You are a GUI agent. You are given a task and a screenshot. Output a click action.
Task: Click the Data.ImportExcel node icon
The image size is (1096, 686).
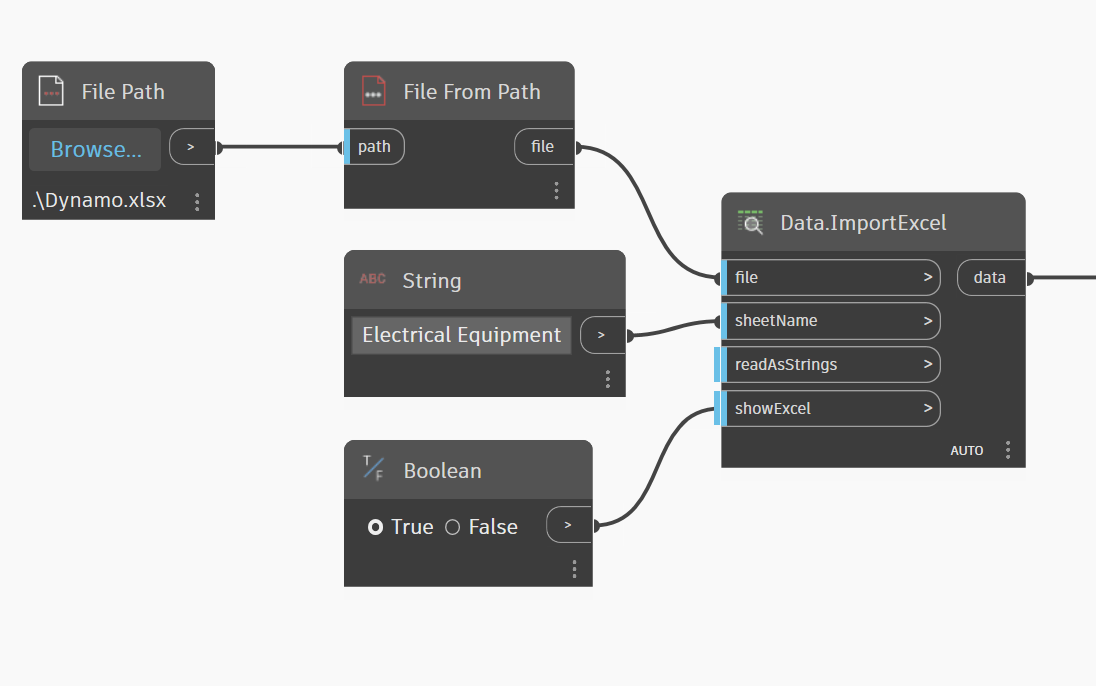click(x=751, y=222)
